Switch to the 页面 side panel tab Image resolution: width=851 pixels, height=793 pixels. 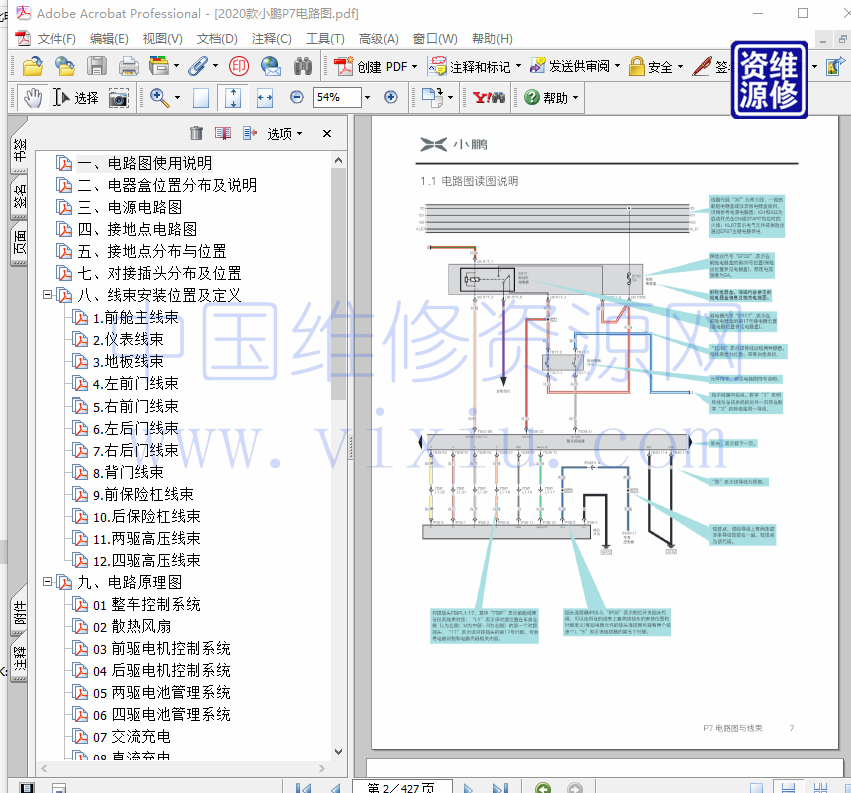click(19, 243)
